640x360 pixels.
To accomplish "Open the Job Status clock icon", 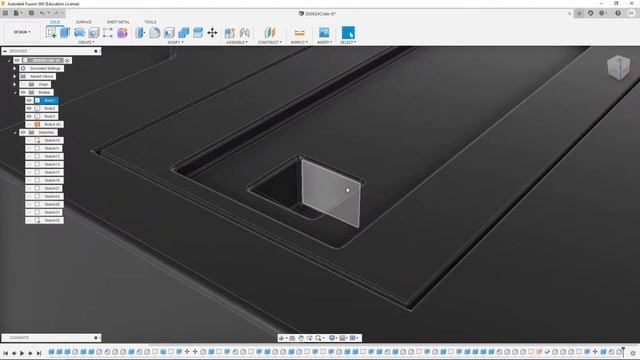I will 602,13.
